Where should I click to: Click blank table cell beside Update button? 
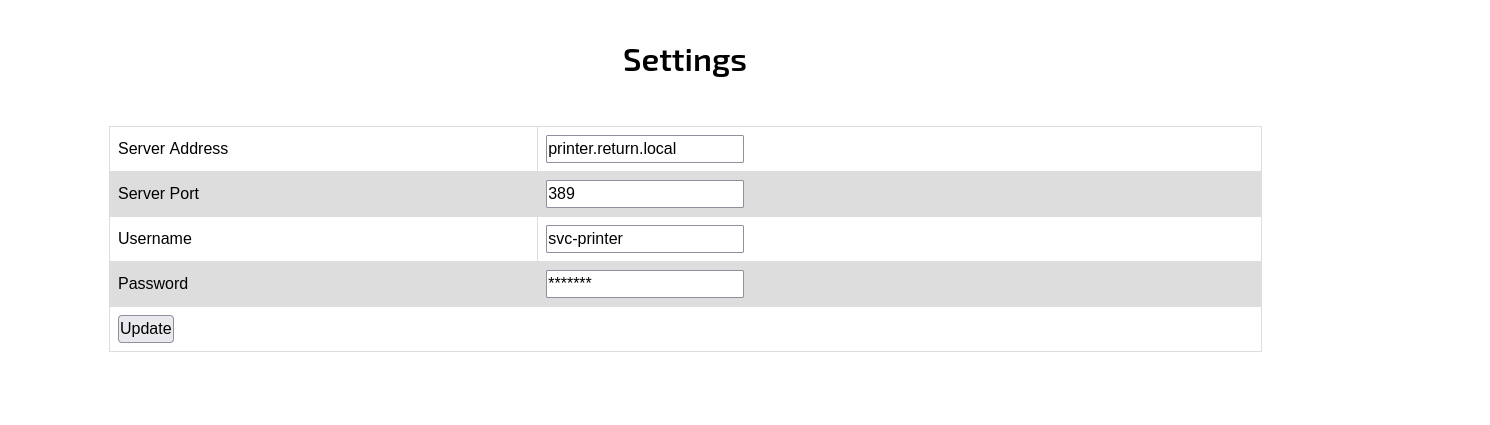[717, 329]
